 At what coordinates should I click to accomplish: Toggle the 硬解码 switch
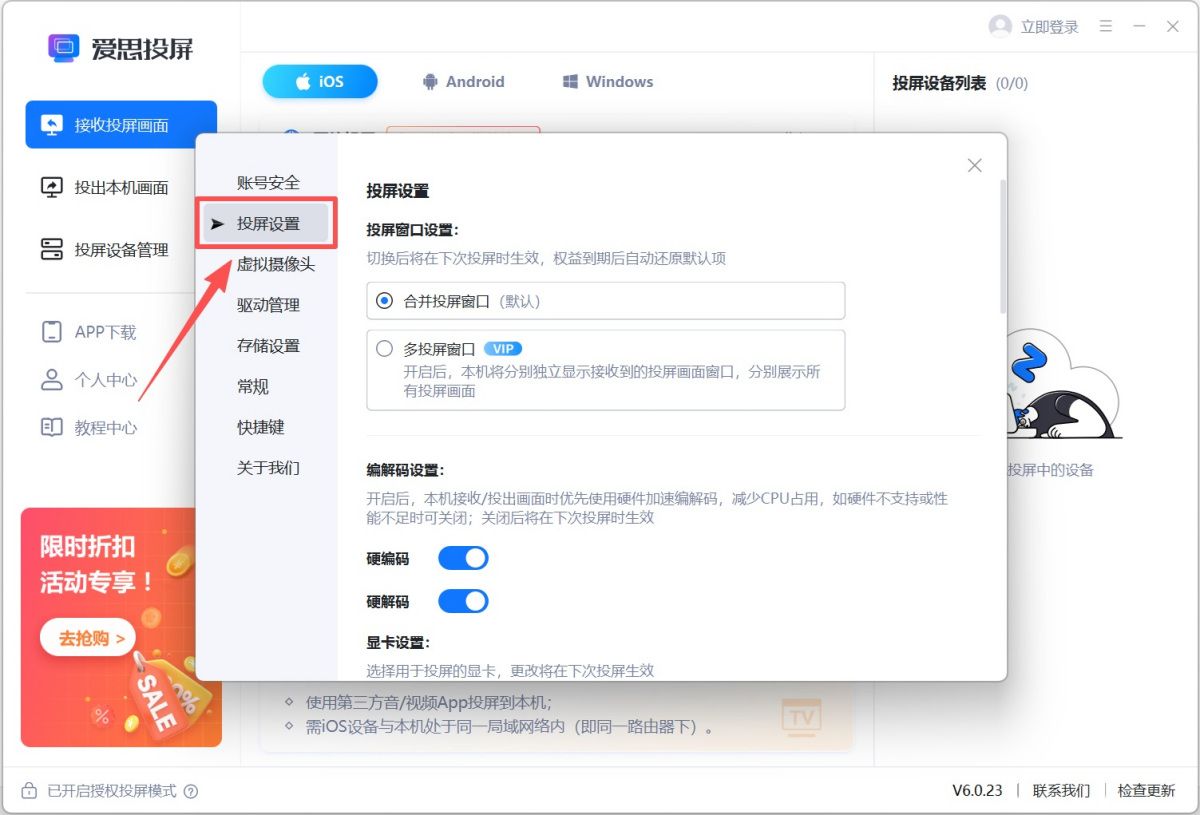point(463,601)
